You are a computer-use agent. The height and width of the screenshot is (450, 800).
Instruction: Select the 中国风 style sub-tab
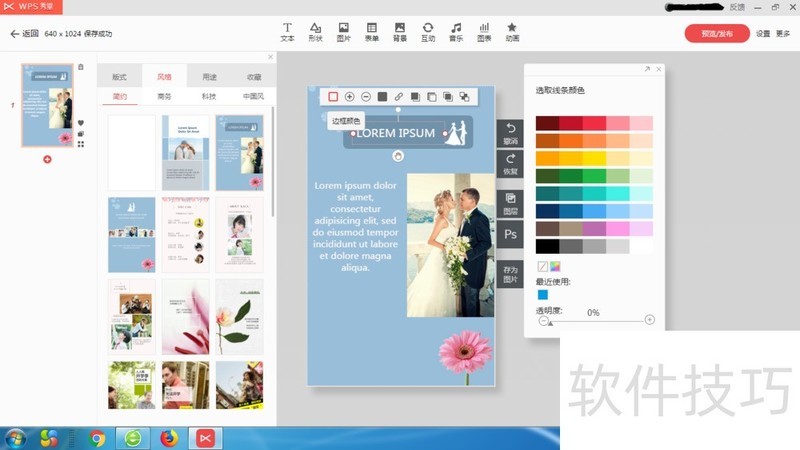tap(253, 96)
